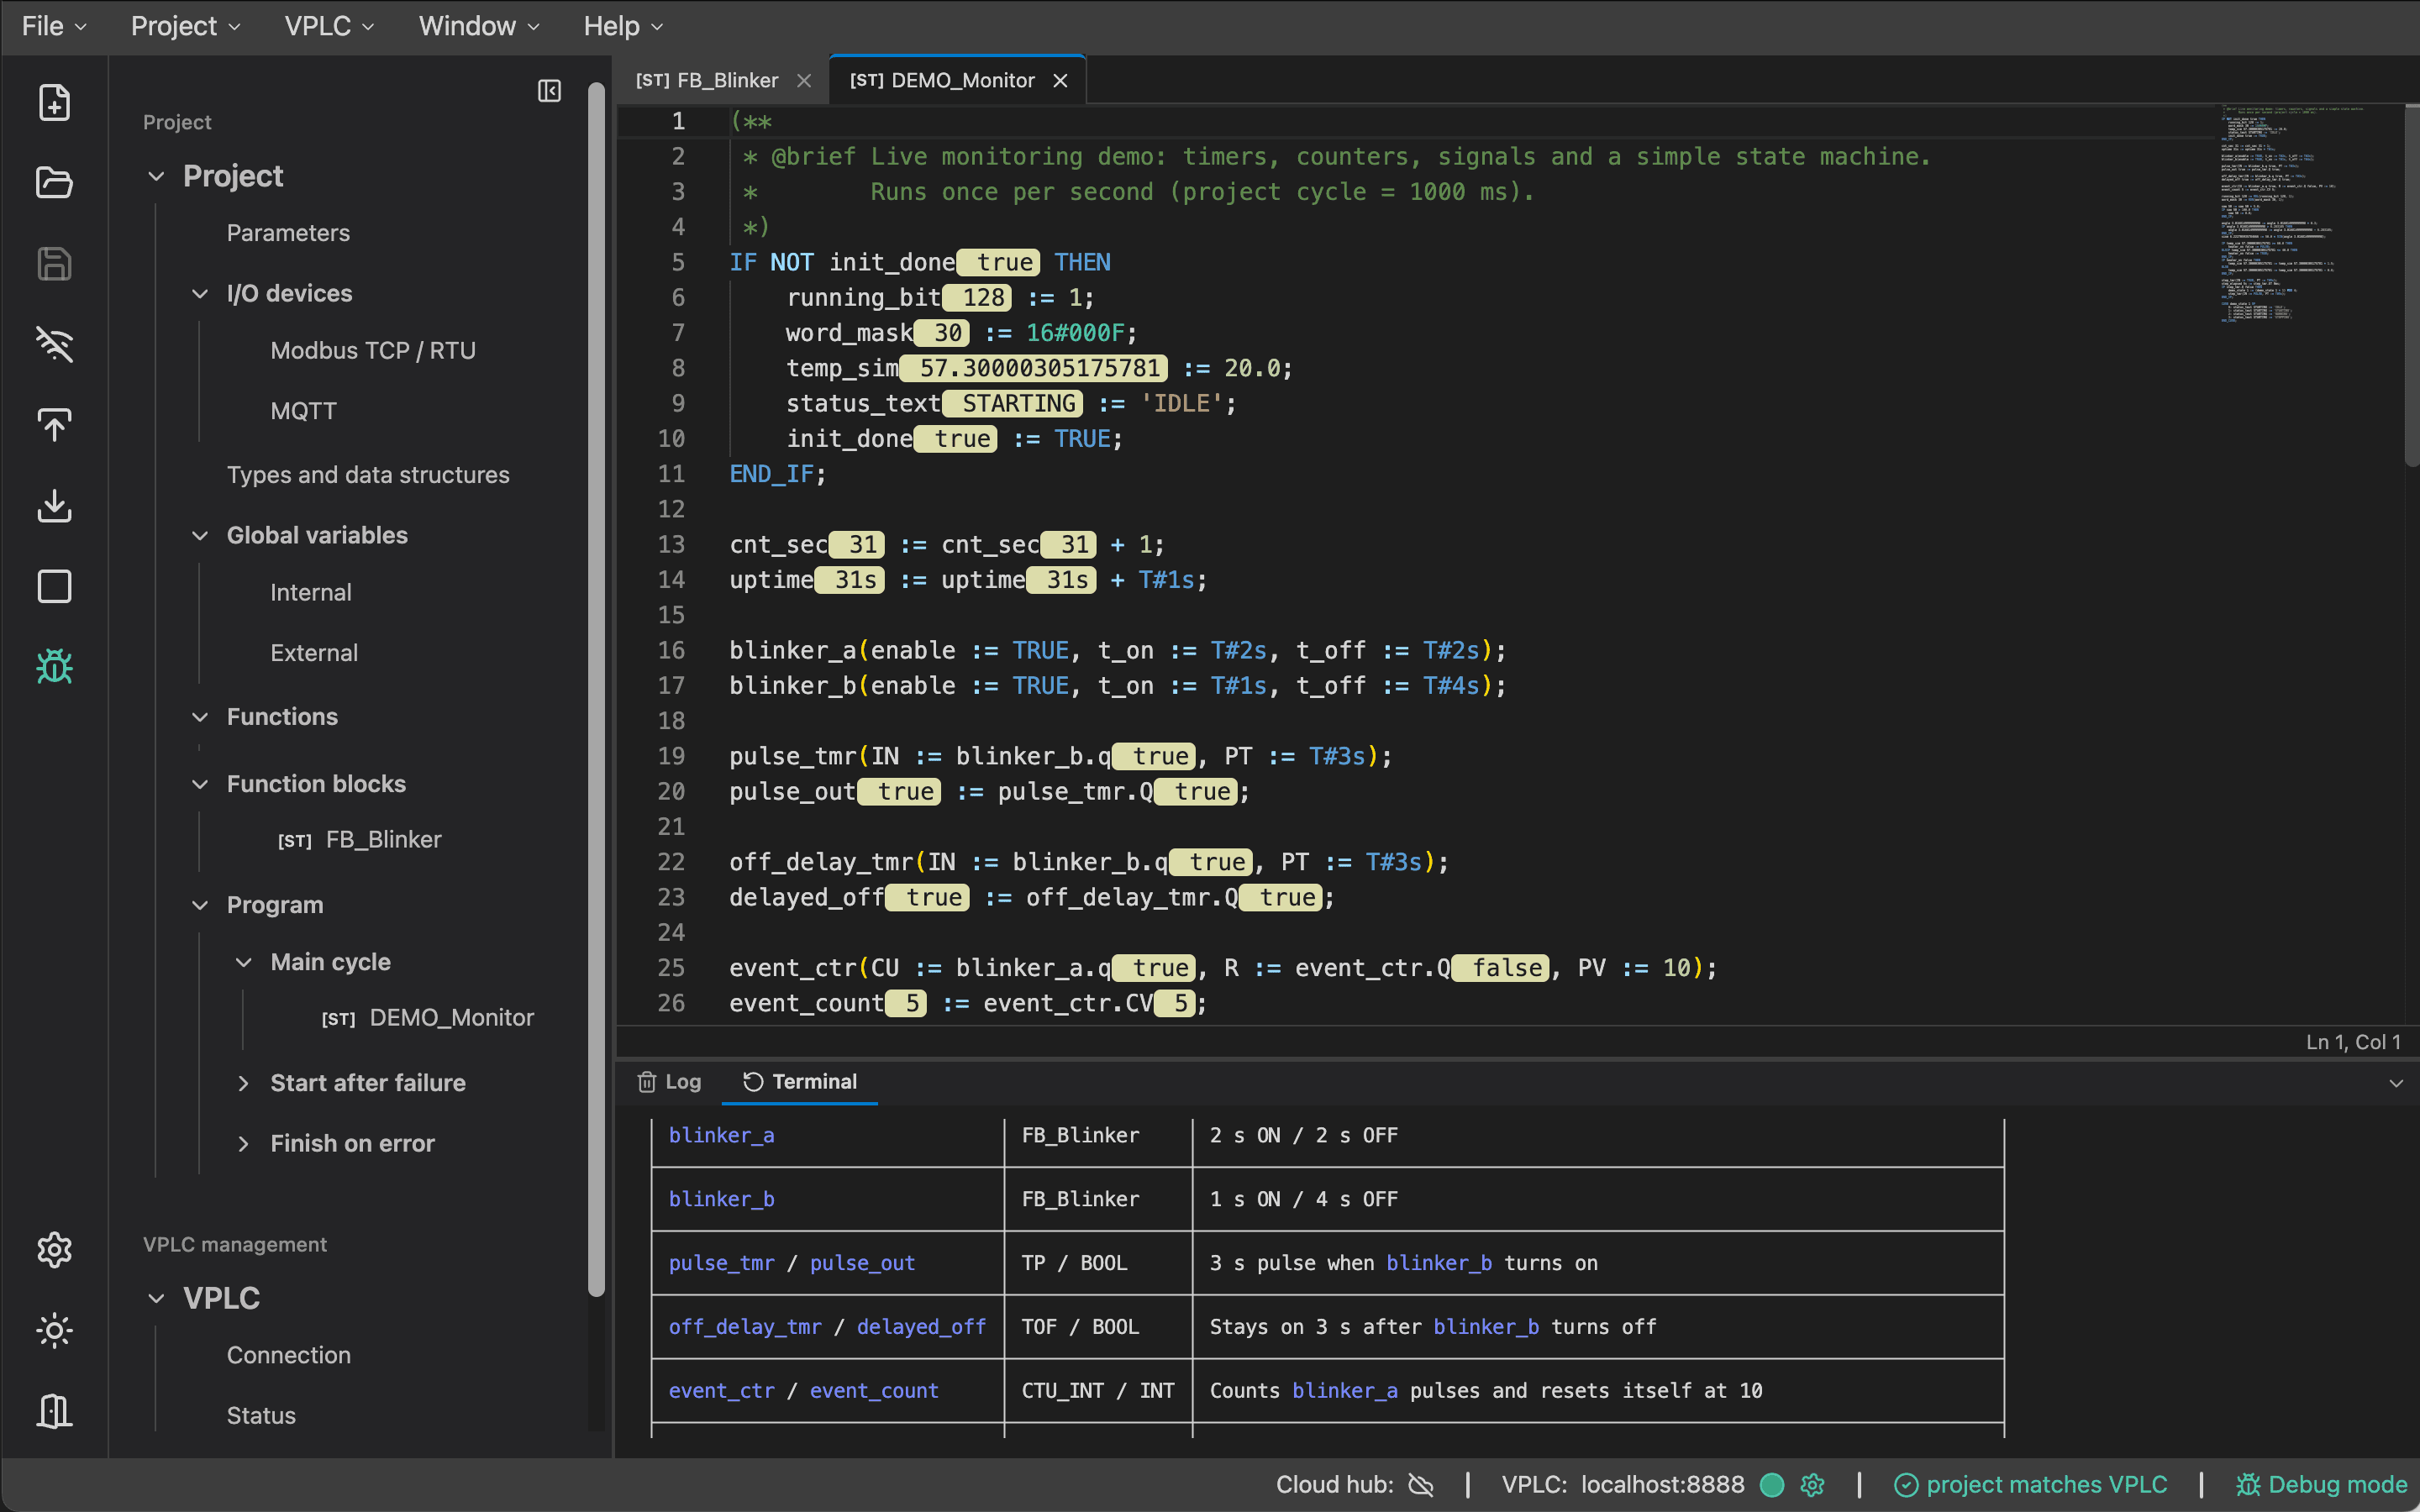
Task: Click the upload to VPLC arrow icon
Action: (x=54, y=425)
